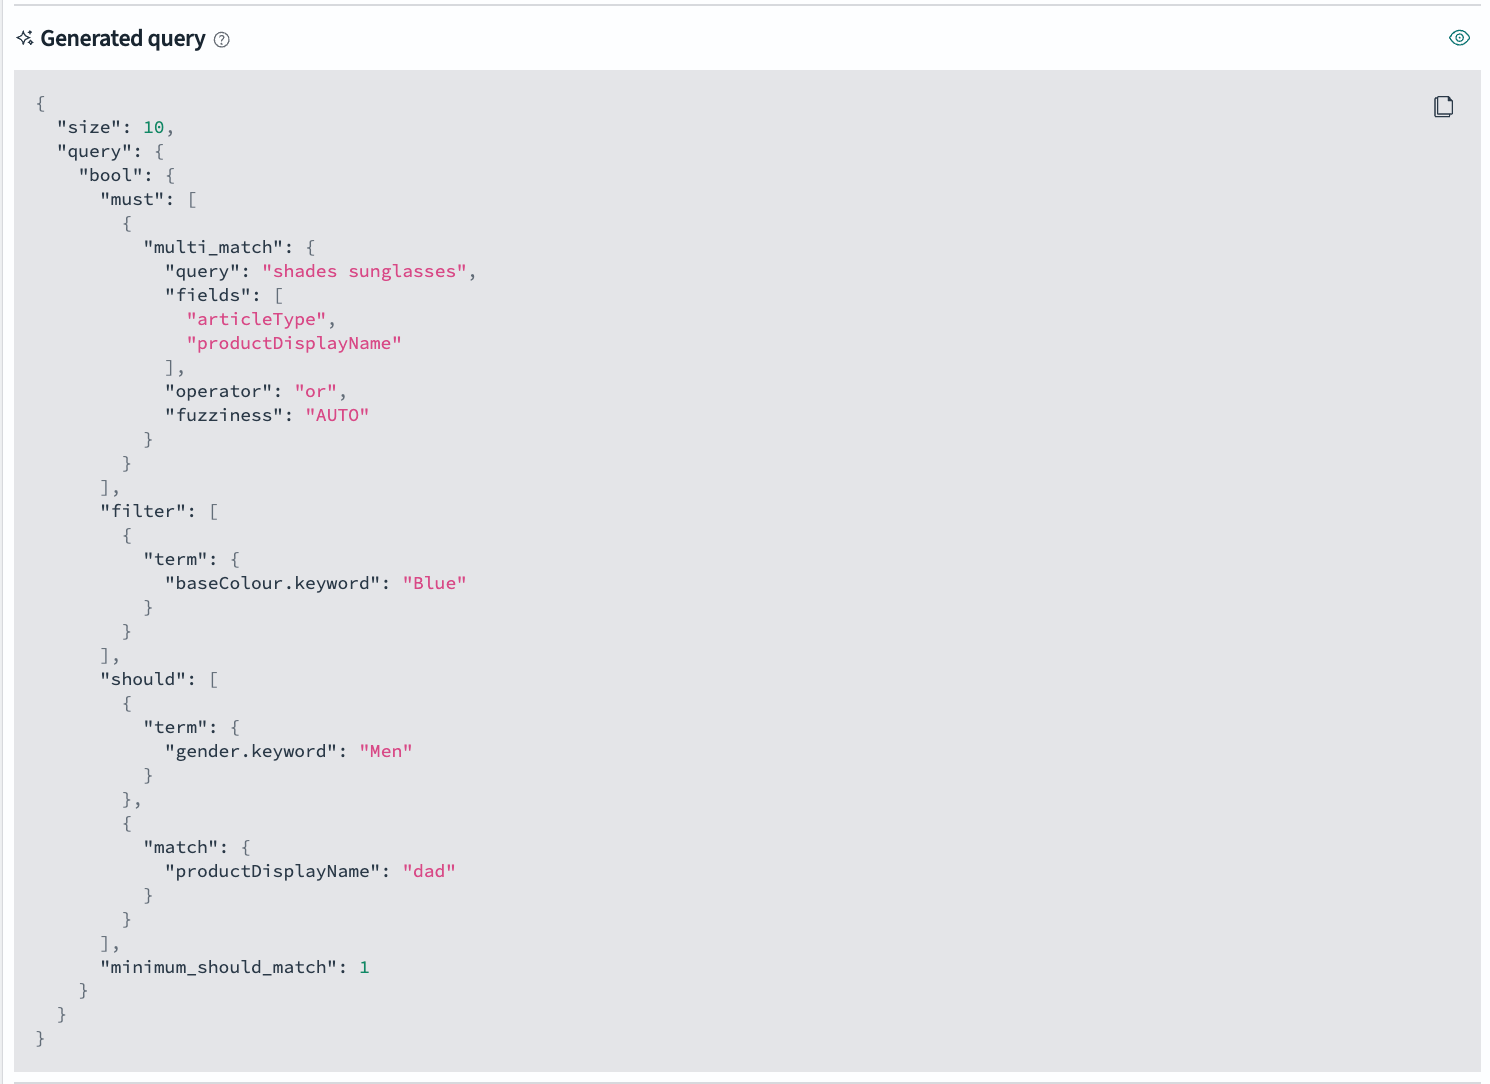The width and height of the screenshot is (1490, 1084).
Task: Select the filter array opening bracket
Action: [x=213, y=510]
